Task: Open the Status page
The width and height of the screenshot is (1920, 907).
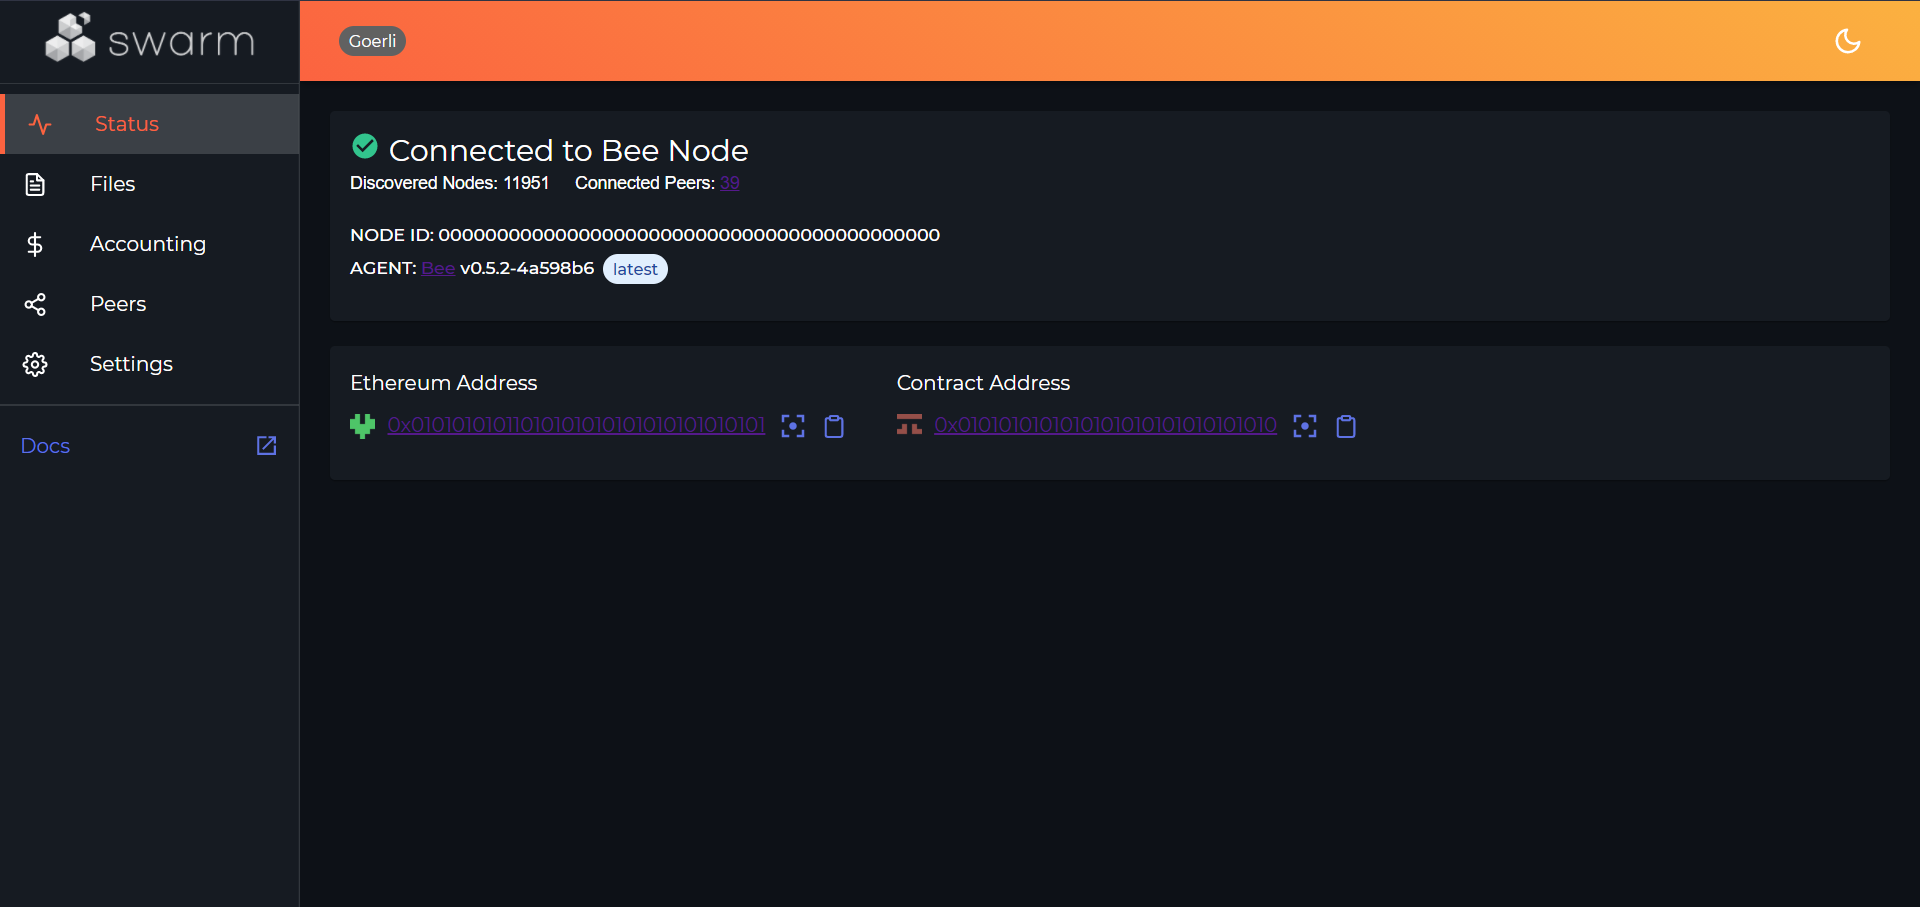Action: point(150,124)
